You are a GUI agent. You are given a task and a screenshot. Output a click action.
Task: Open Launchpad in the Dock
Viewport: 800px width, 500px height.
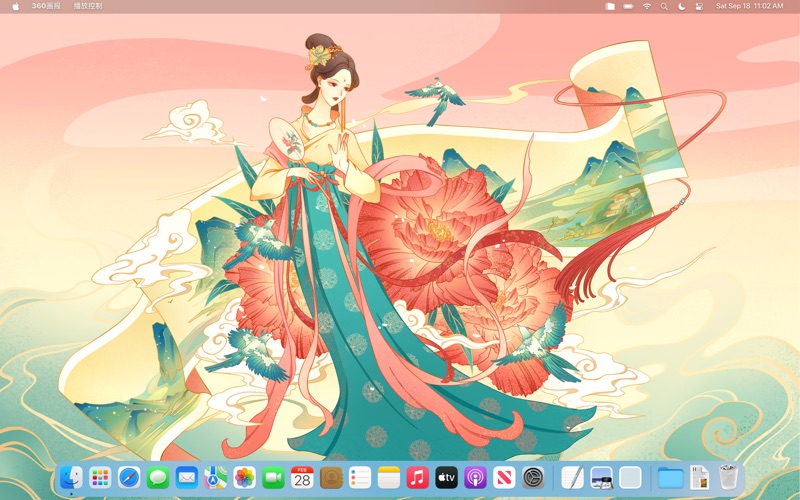pyautogui.click(x=100, y=478)
